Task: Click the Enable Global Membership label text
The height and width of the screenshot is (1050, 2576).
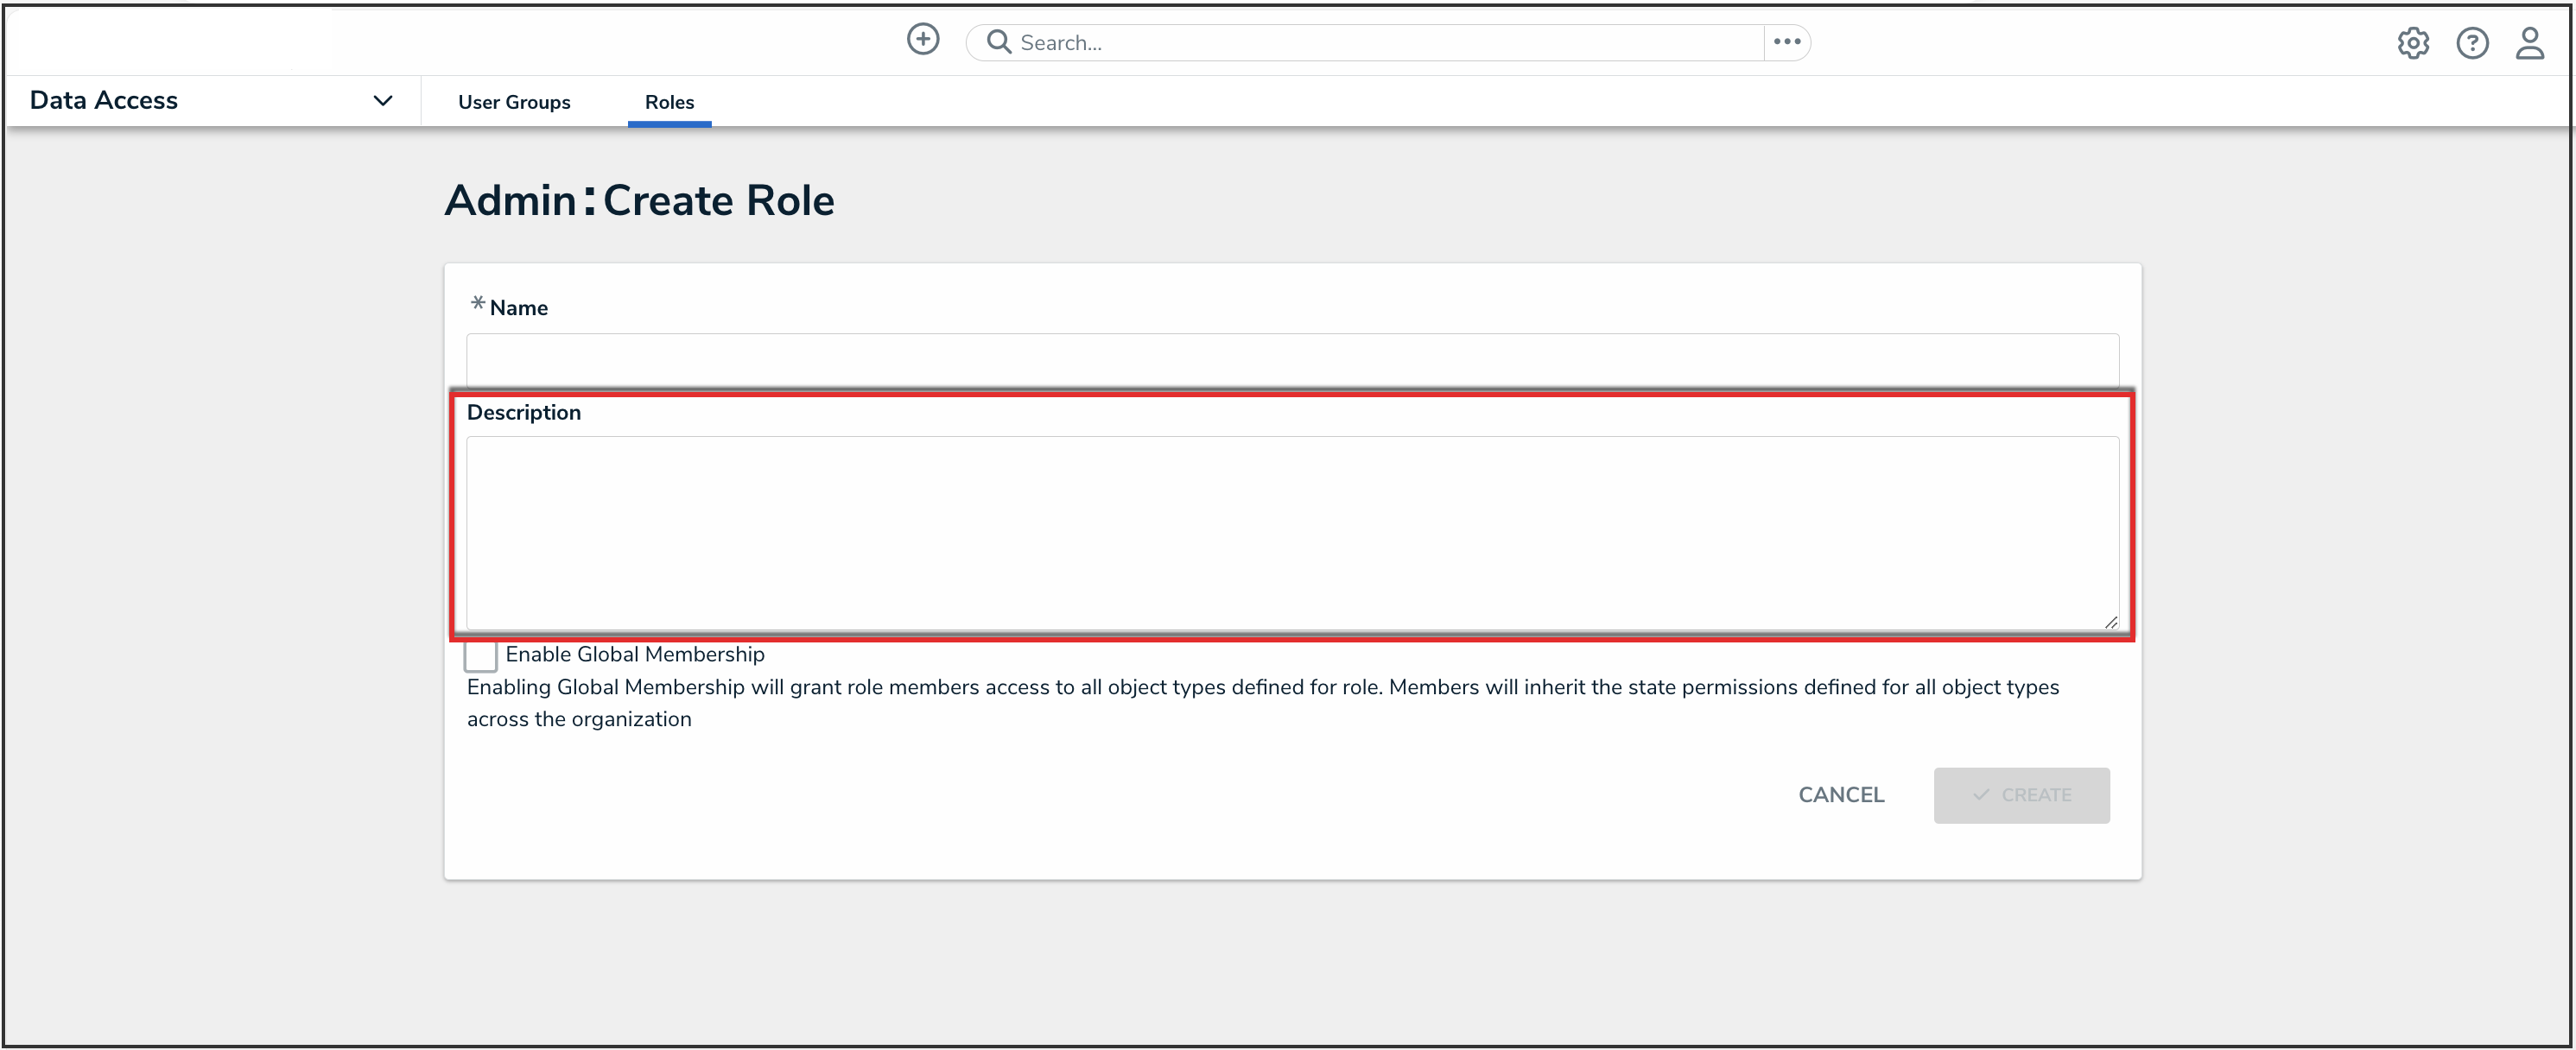Action: click(x=634, y=654)
